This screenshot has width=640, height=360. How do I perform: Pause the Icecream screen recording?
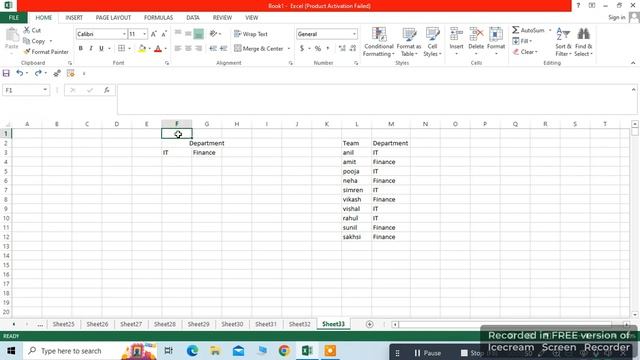pos(427,353)
